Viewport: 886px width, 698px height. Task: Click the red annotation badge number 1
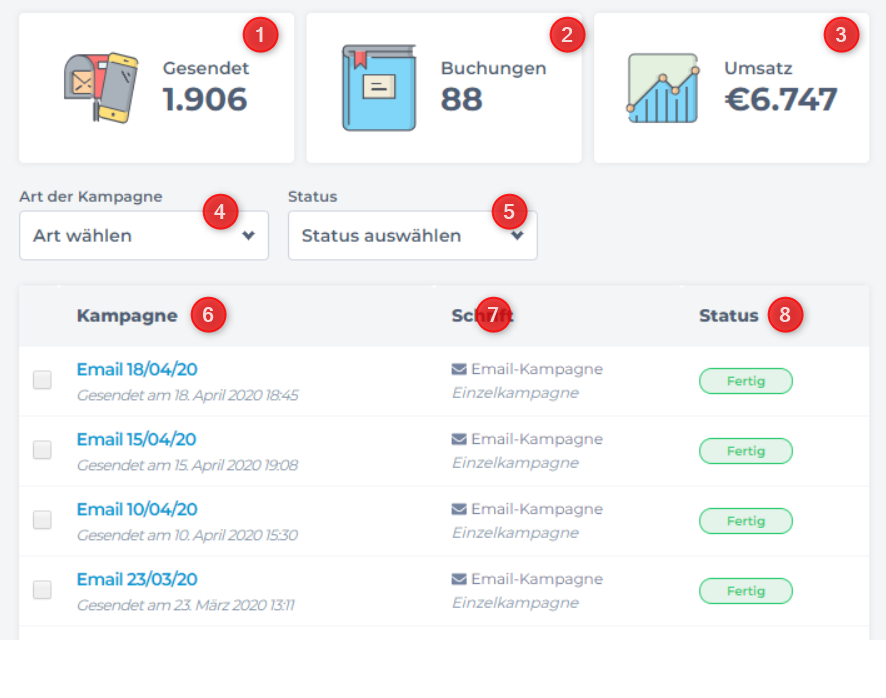(261, 36)
